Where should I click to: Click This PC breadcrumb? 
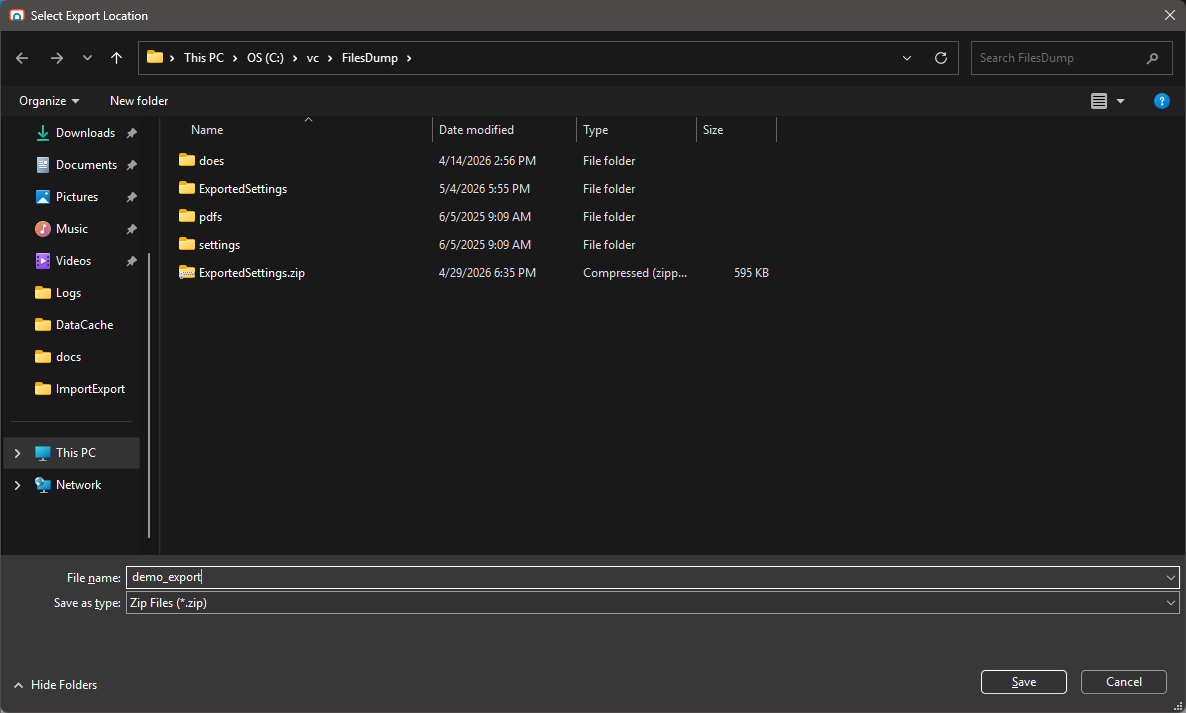(x=204, y=58)
